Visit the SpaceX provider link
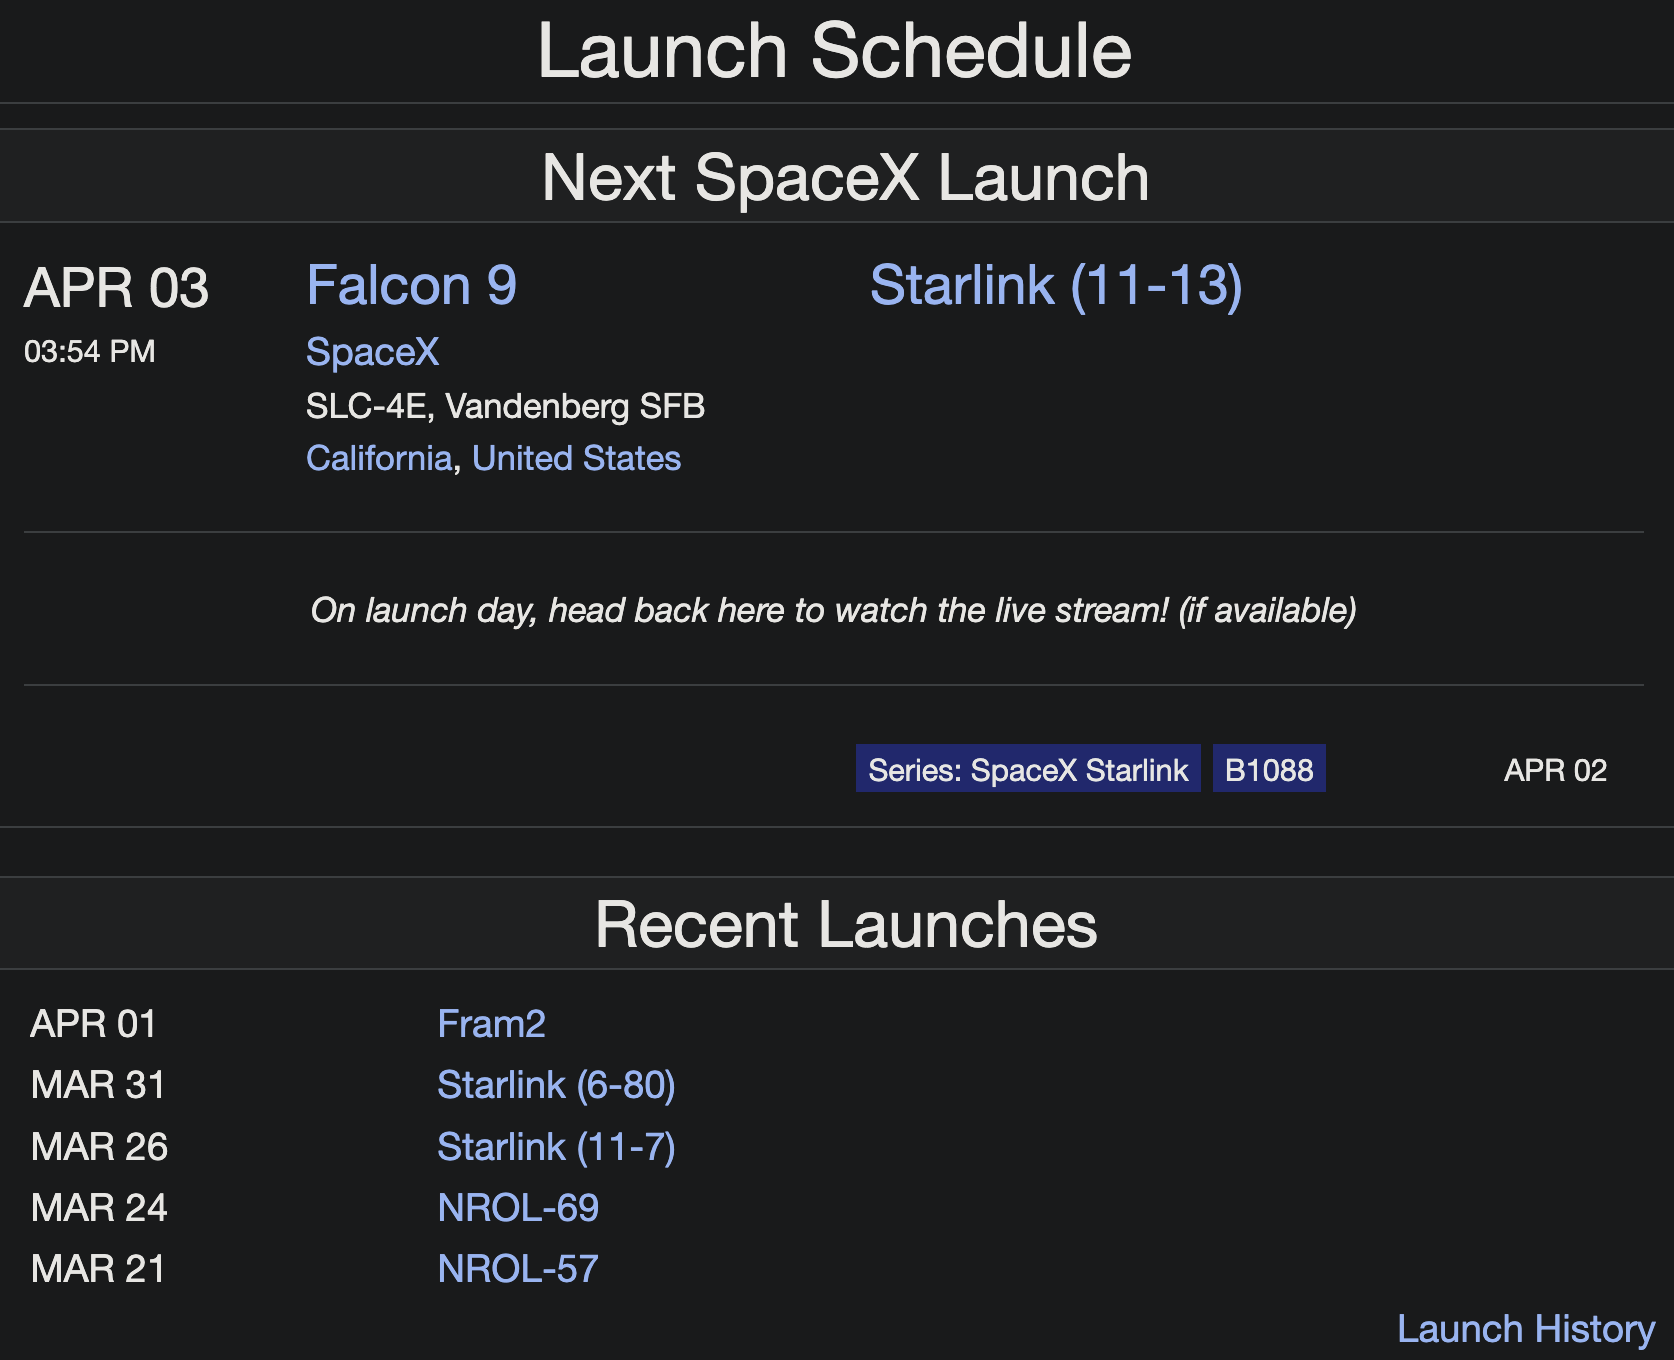This screenshot has width=1674, height=1360. click(372, 352)
